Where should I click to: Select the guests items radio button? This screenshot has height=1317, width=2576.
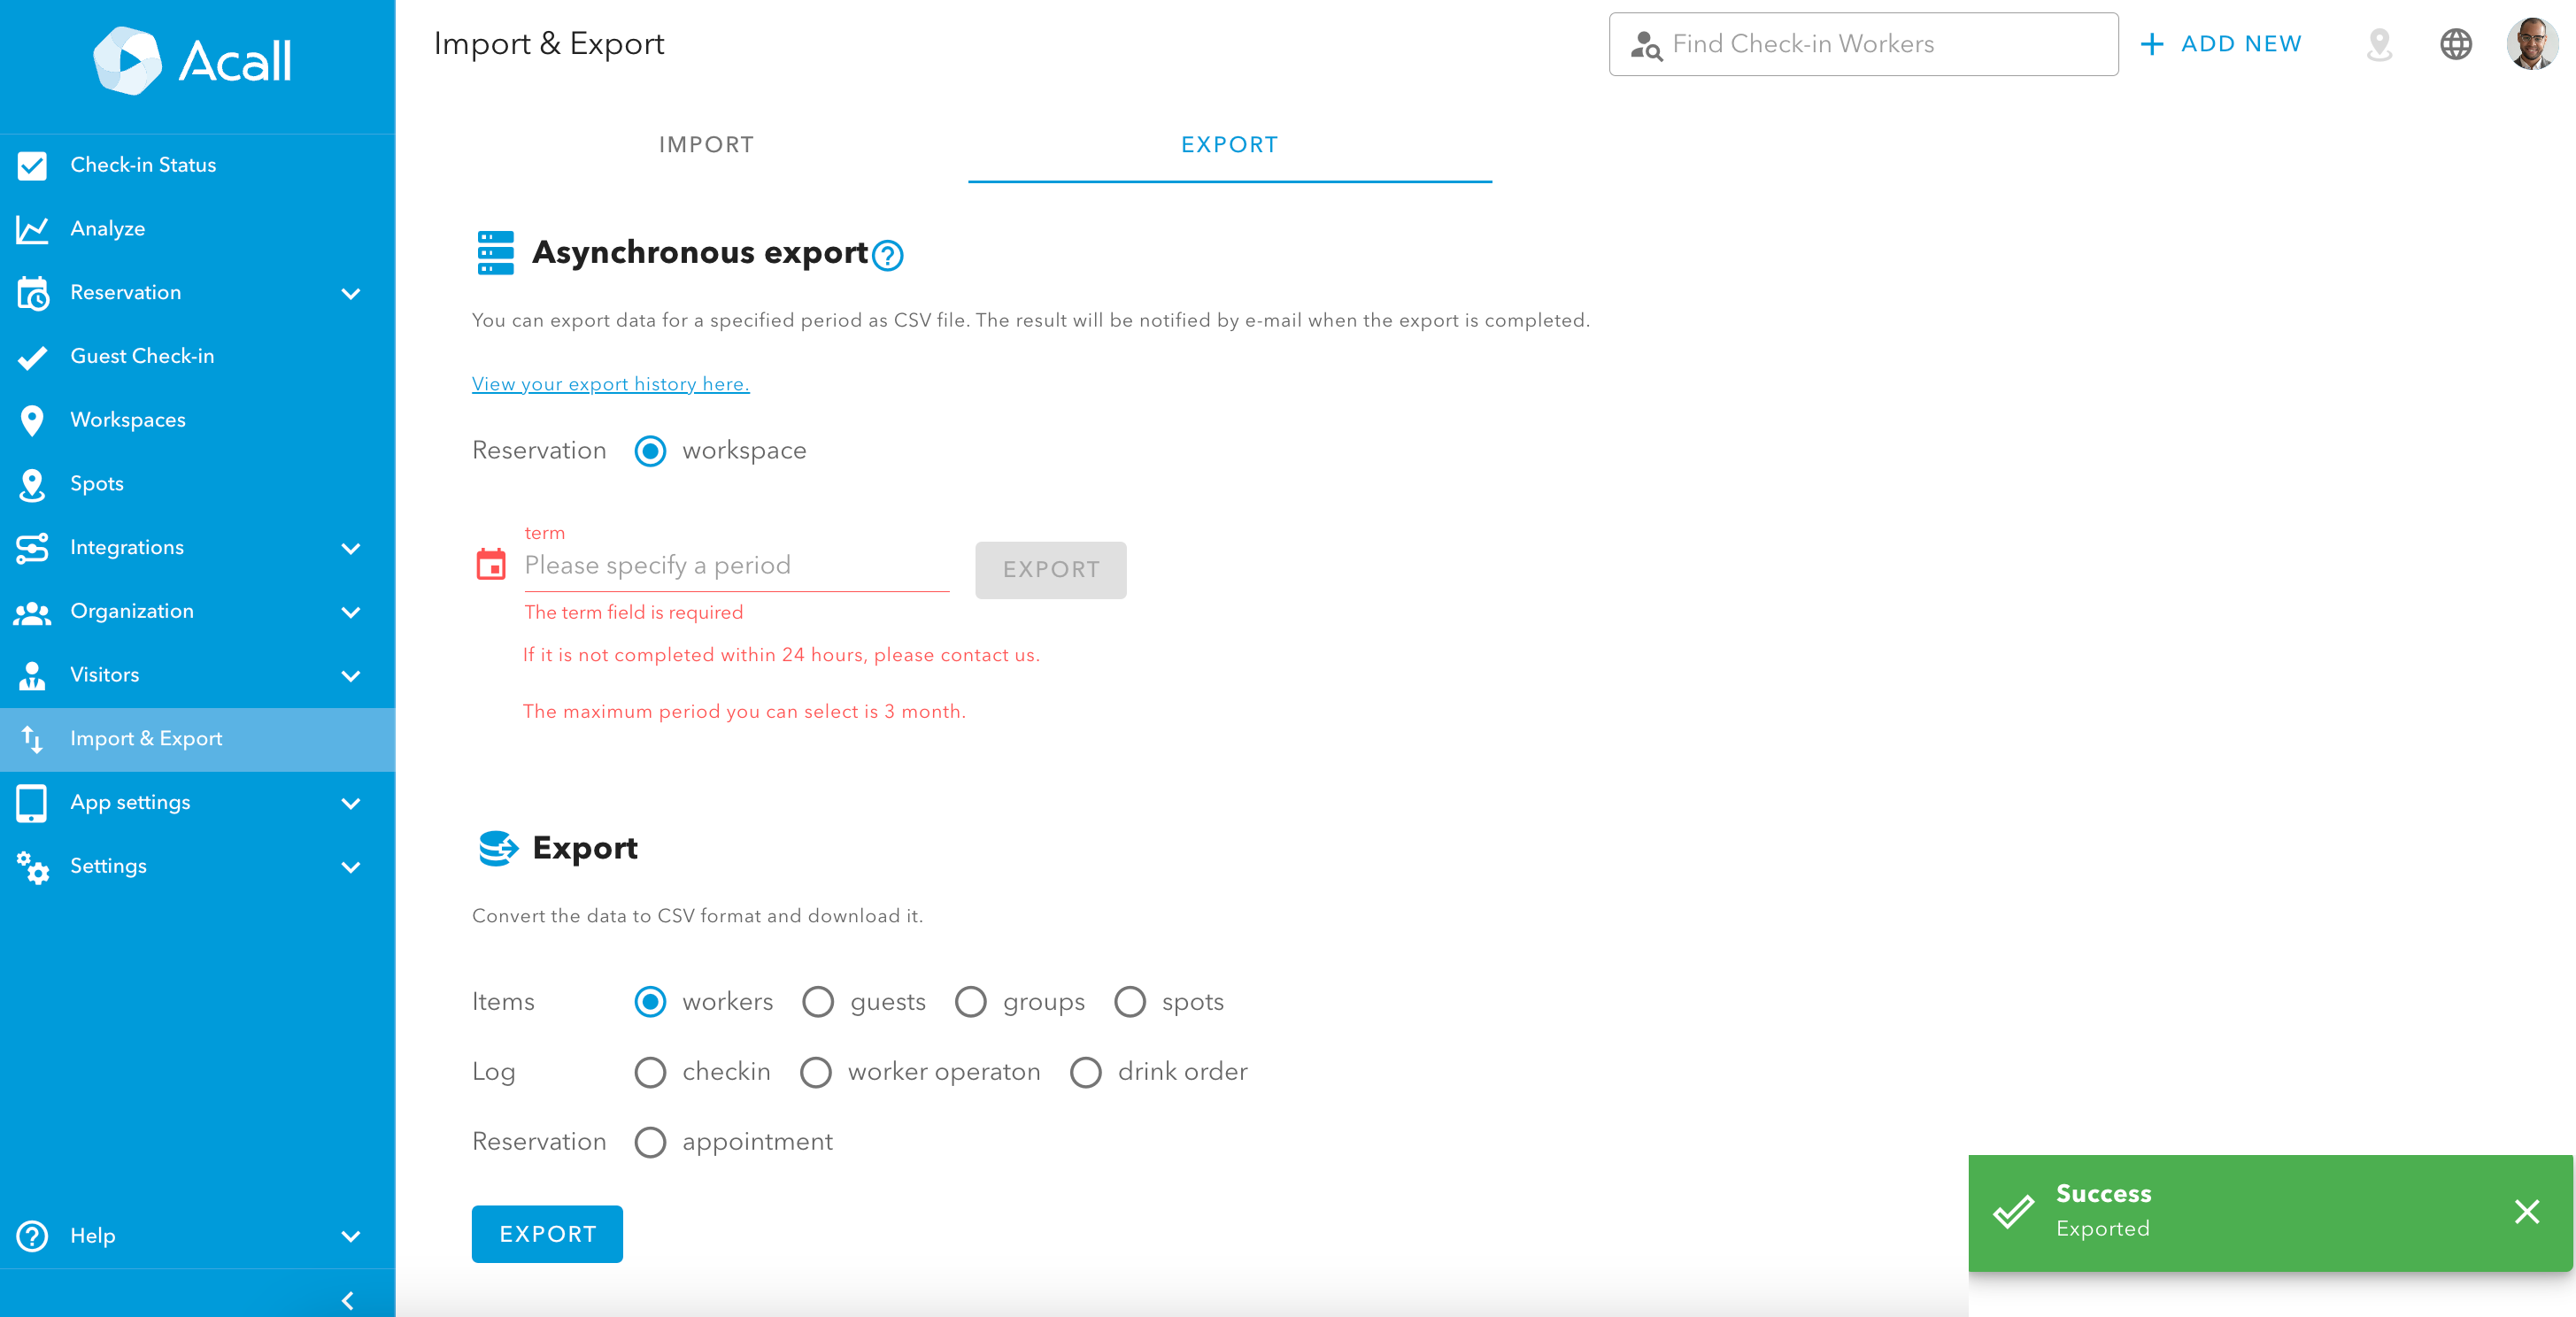click(x=818, y=1002)
